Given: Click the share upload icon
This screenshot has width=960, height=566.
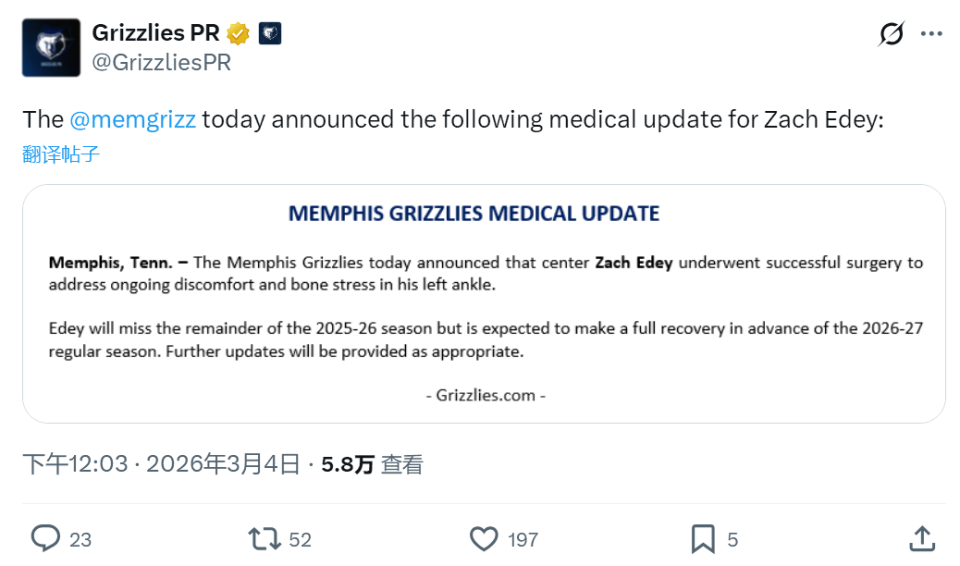Looking at the screenshot, I should 922,539.
